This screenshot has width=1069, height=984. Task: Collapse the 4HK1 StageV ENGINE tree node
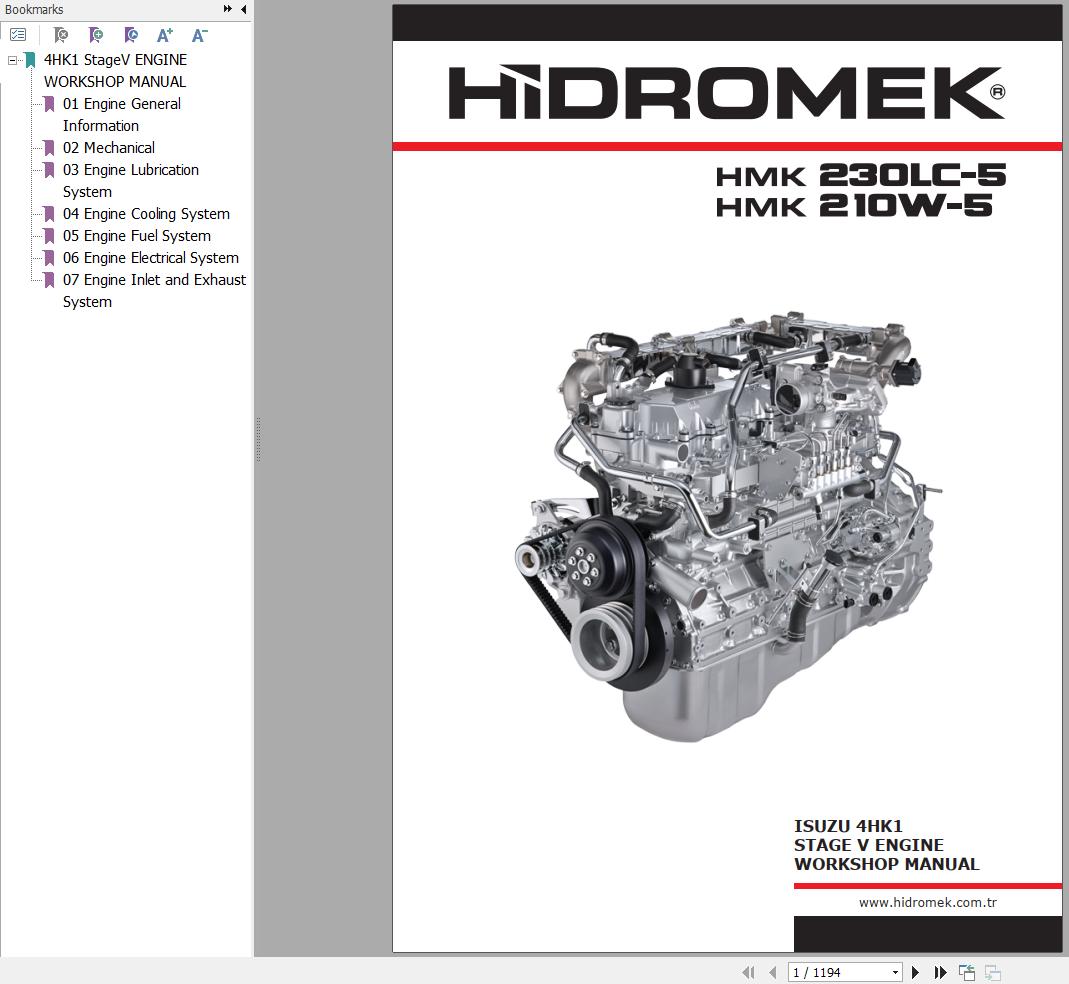13,60
